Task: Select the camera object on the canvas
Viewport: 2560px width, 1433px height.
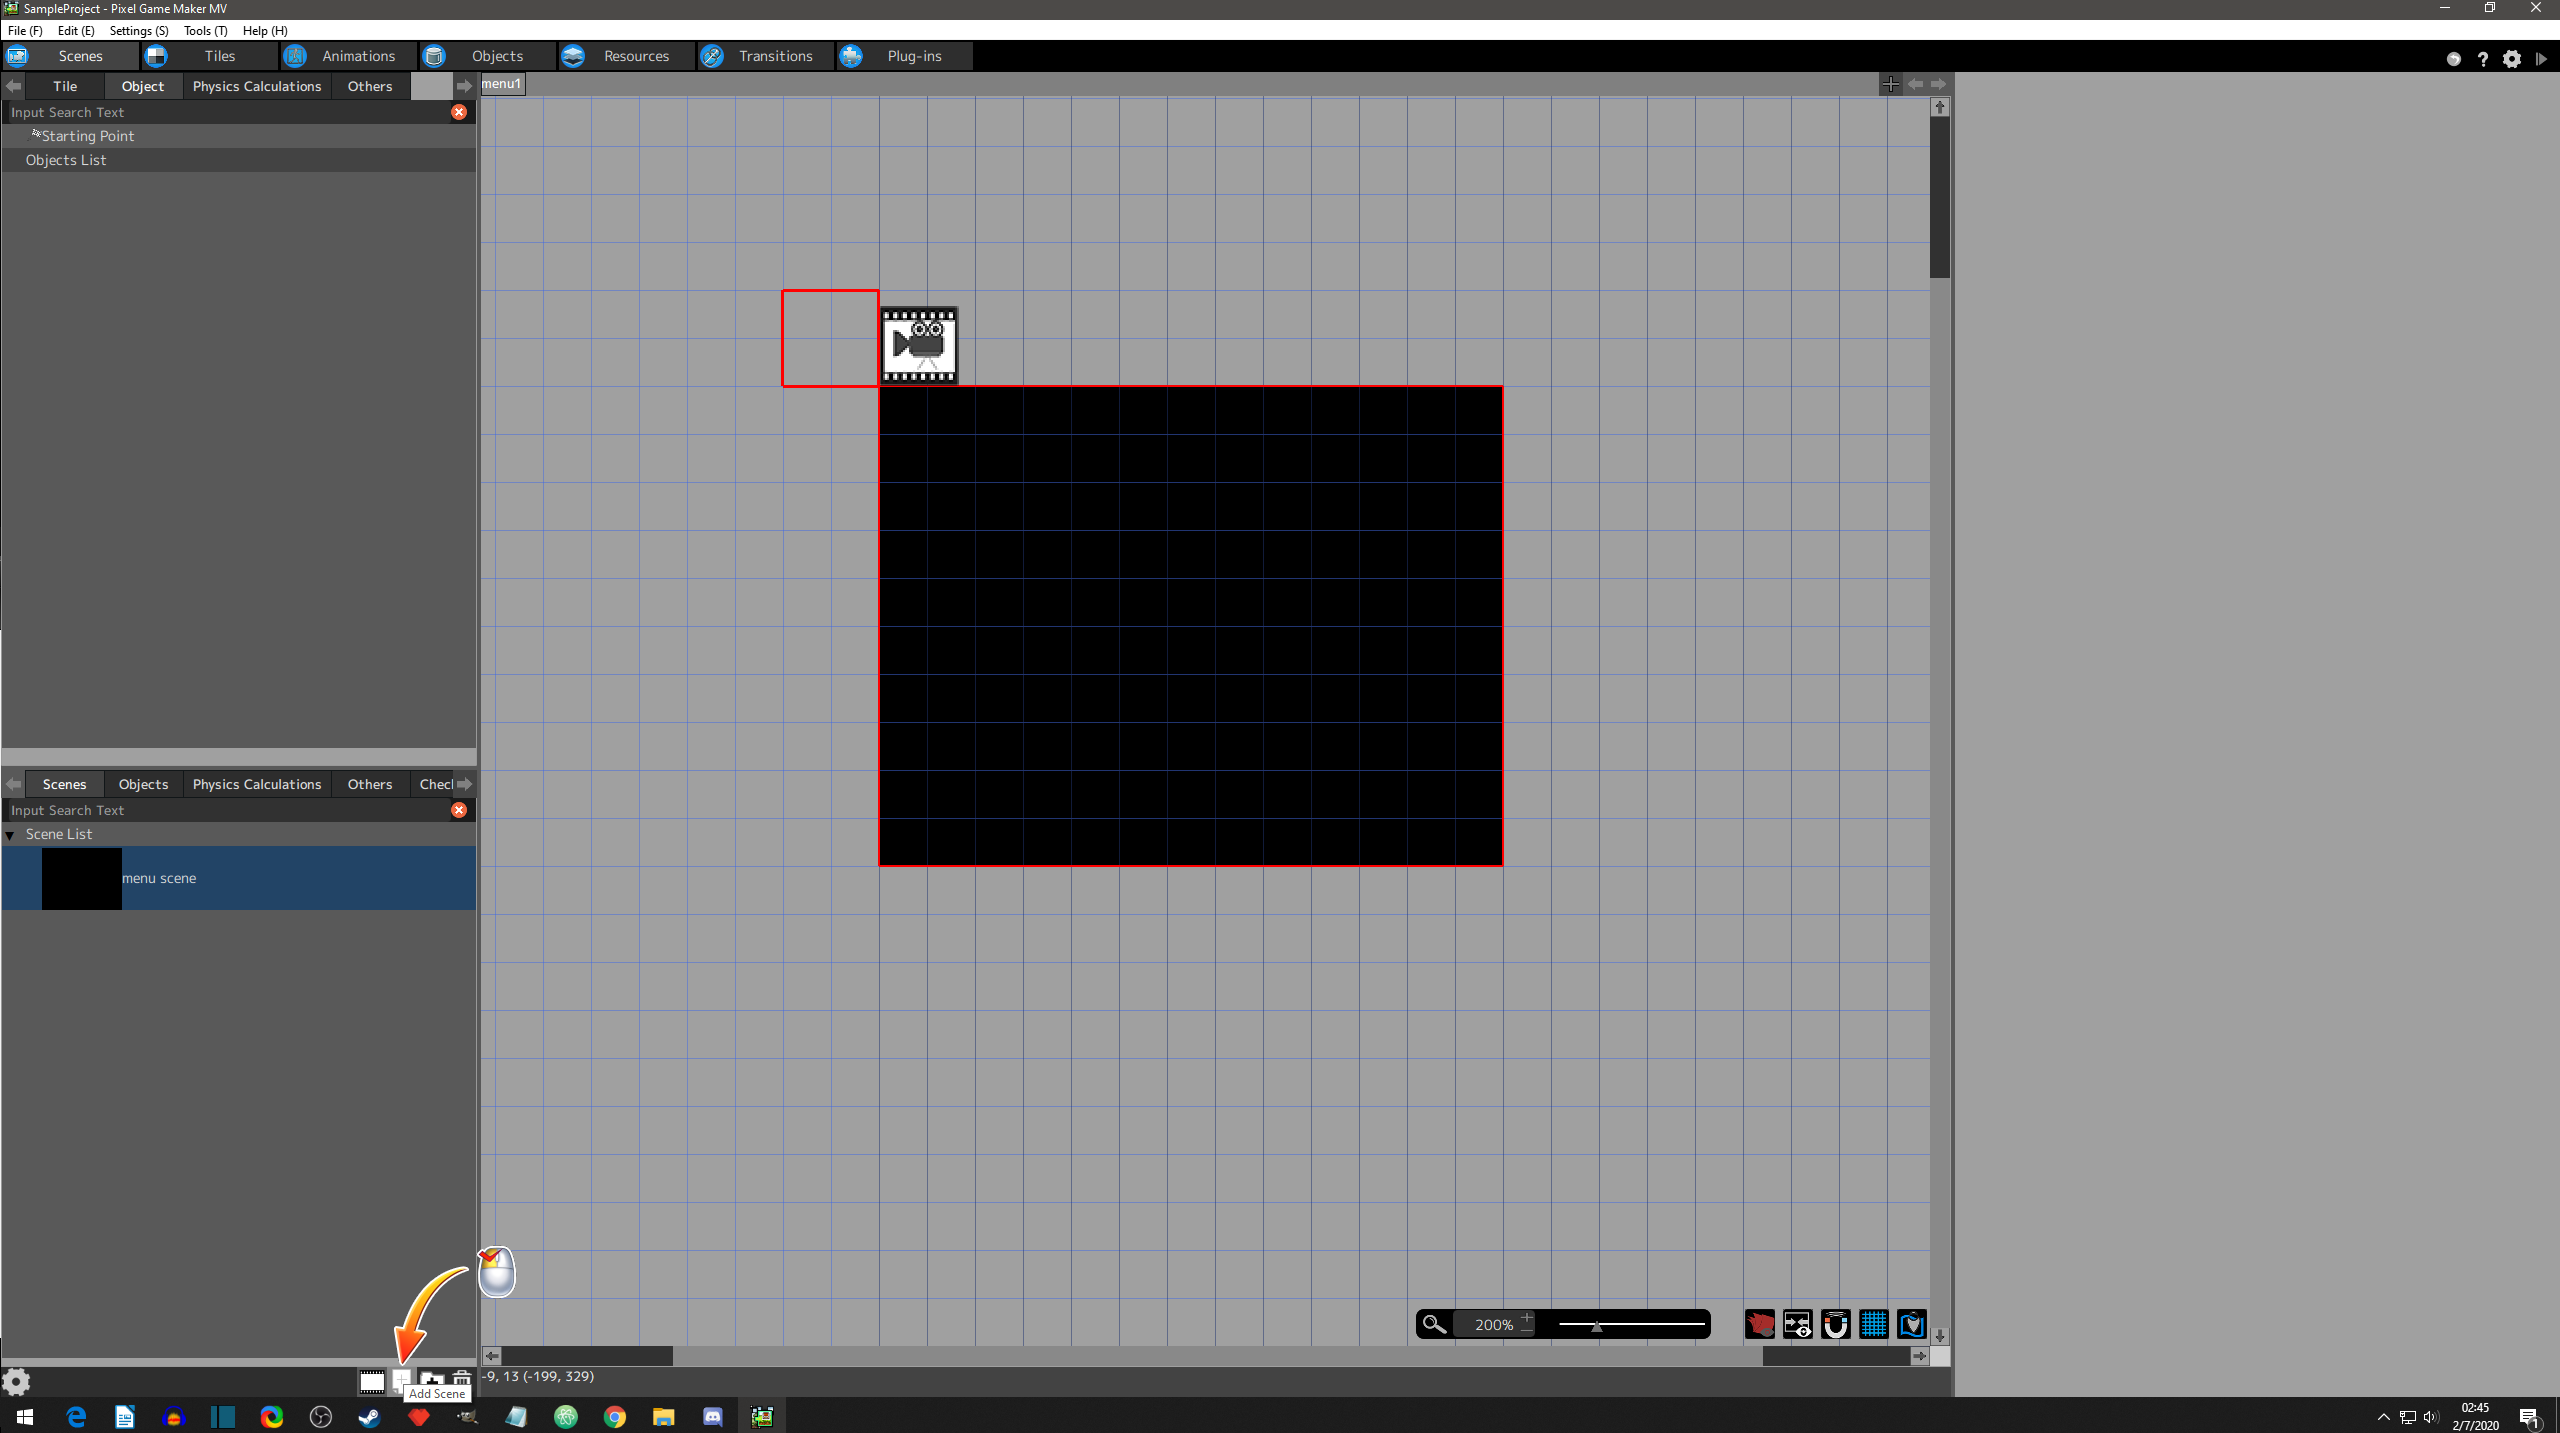Action: (919, 345)
